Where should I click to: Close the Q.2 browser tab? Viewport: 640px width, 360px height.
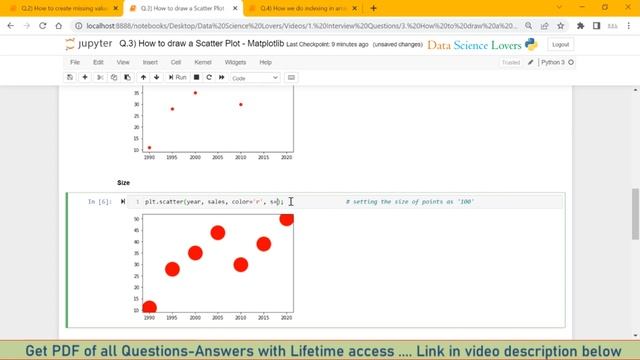tap(116, 8)
